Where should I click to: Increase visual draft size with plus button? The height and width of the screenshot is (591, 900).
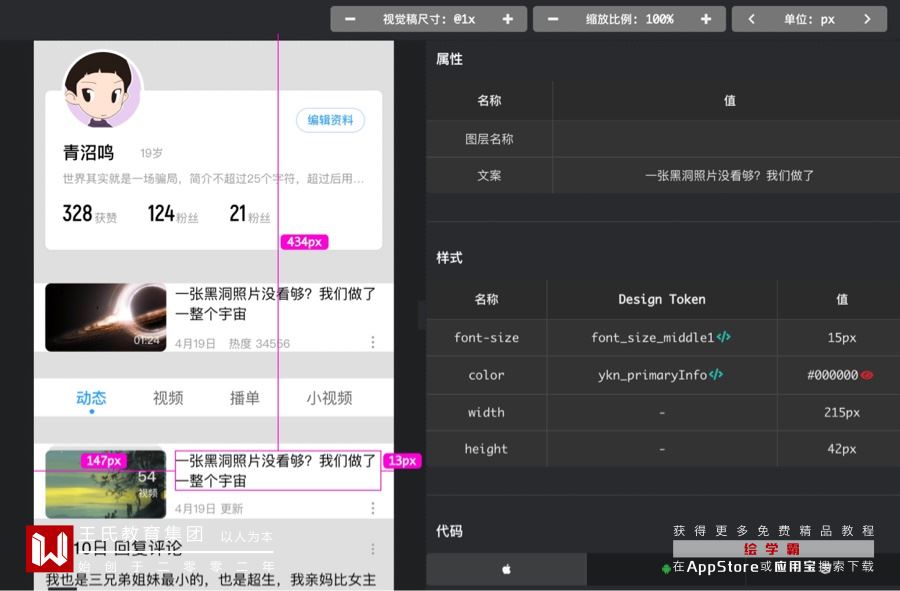pos(507,19)
